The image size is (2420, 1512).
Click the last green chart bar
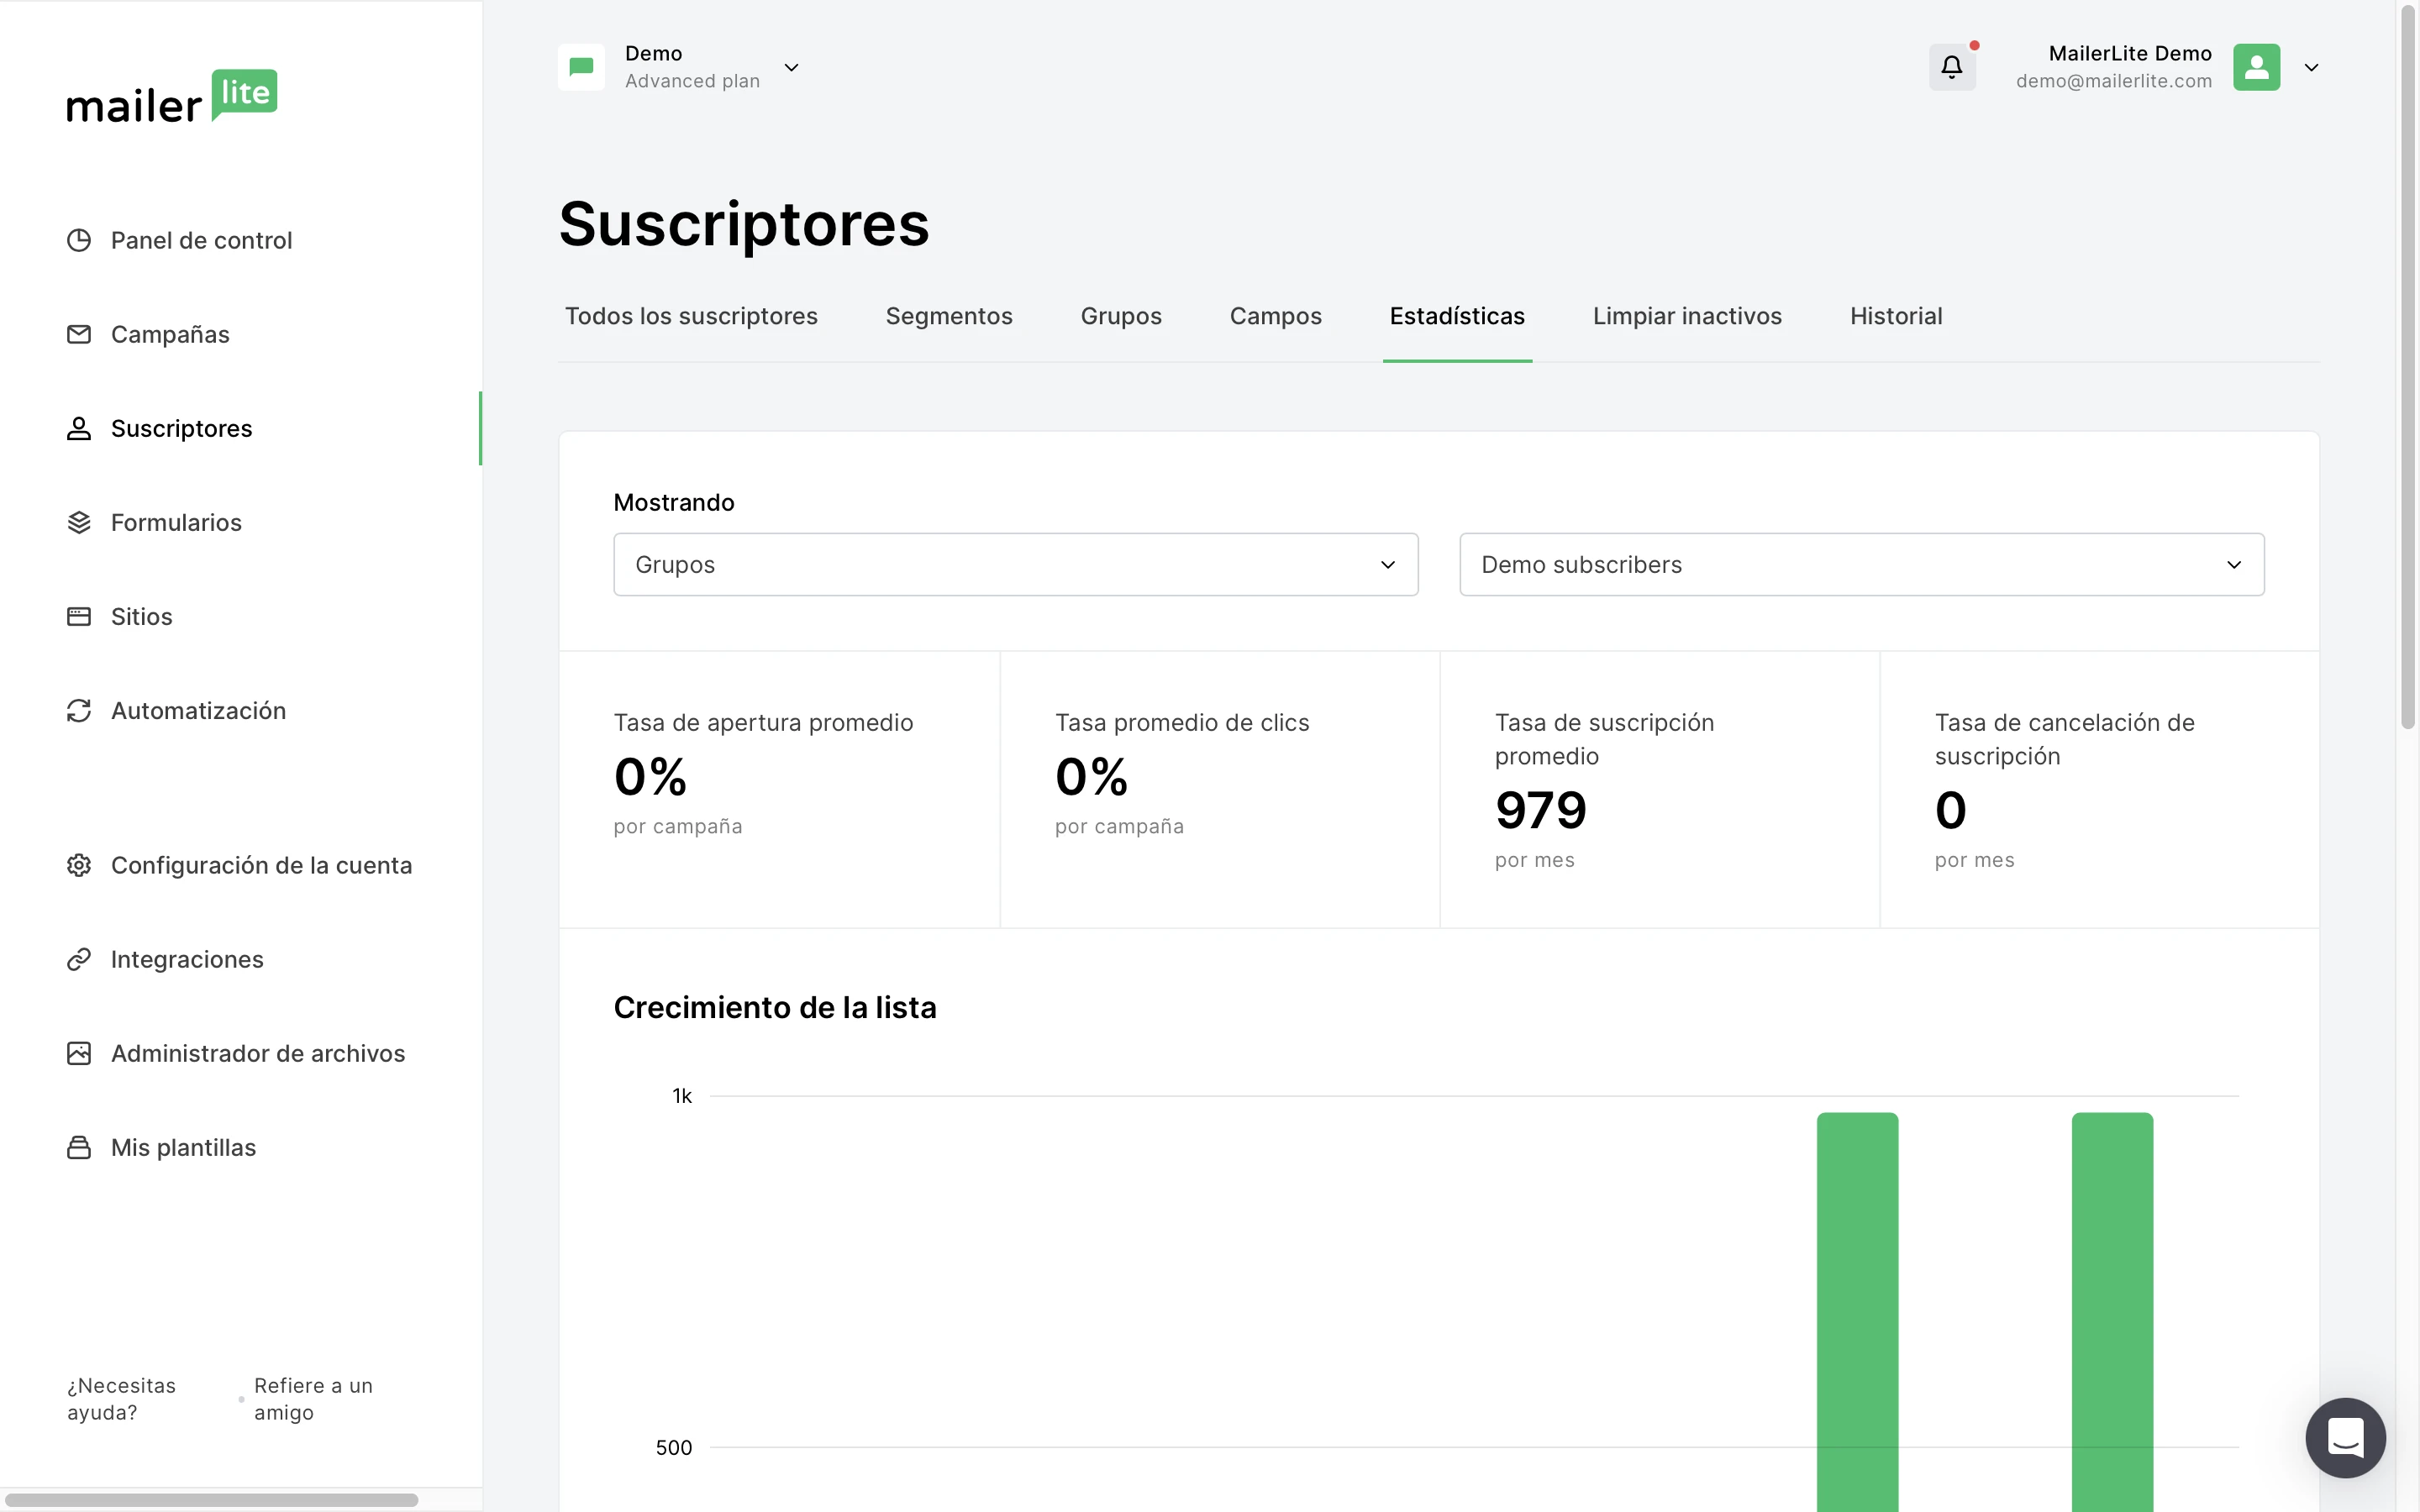(x=2112, y=1312)
